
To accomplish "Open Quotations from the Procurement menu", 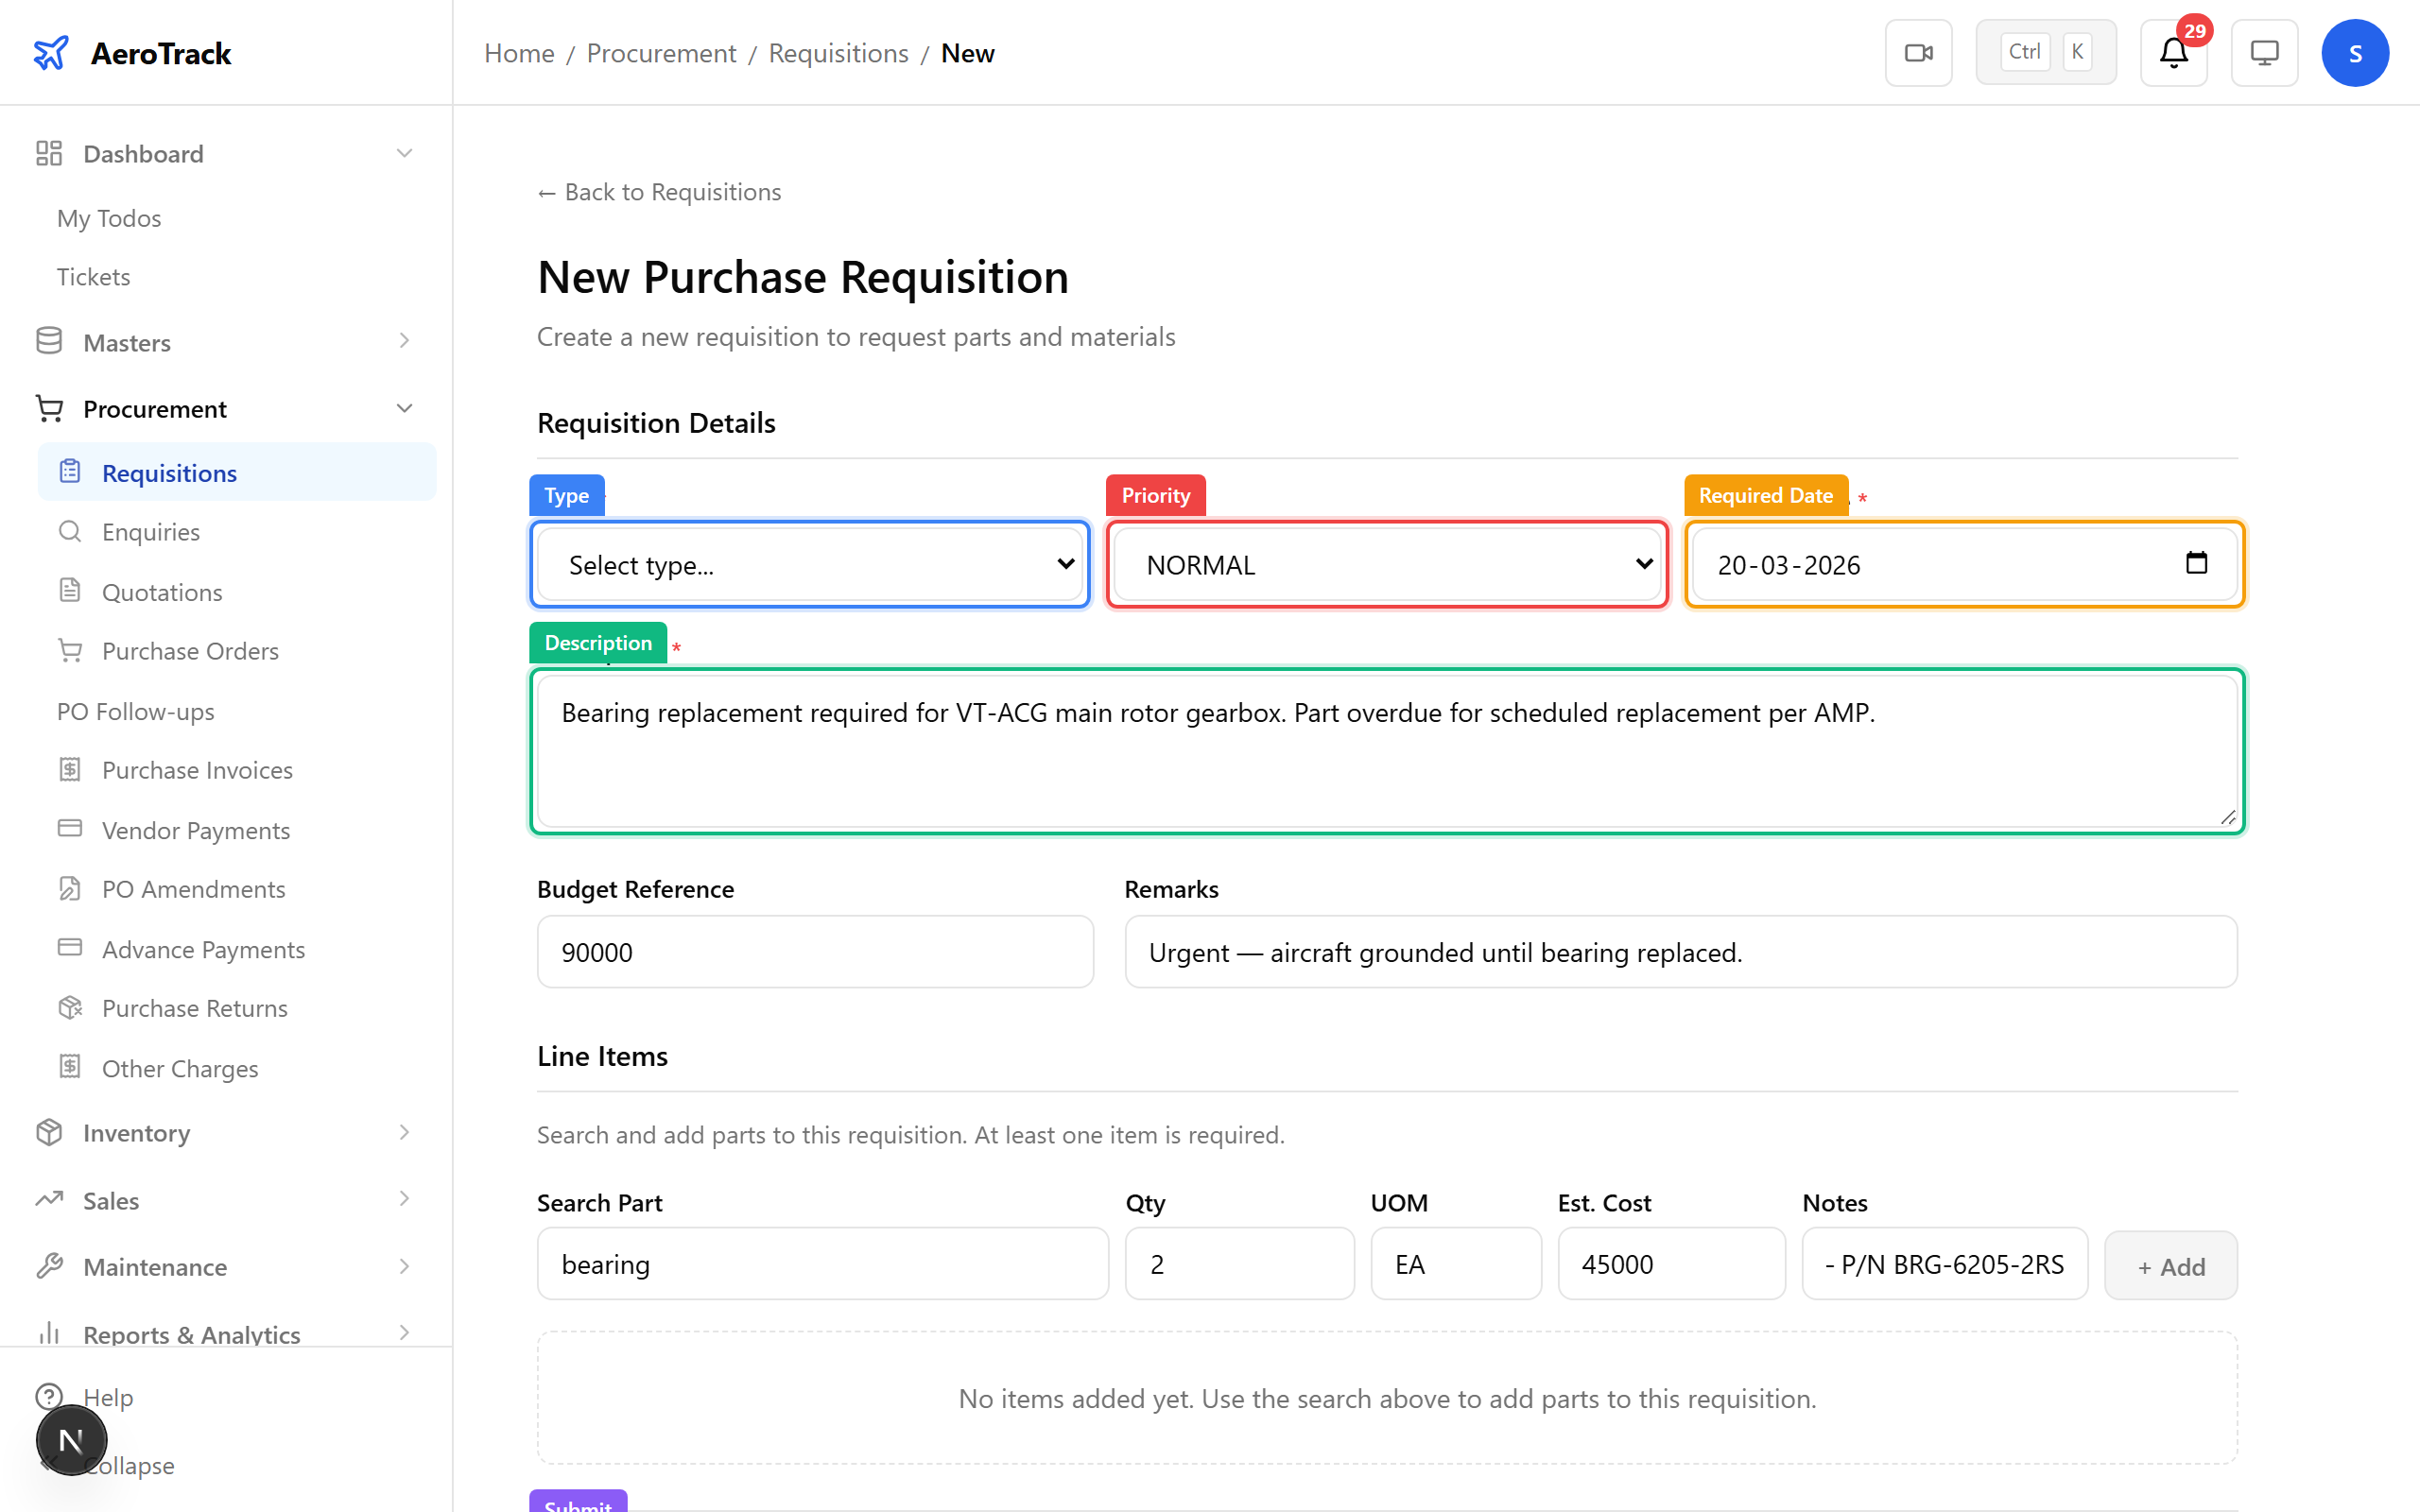I will tap(161, 591).
